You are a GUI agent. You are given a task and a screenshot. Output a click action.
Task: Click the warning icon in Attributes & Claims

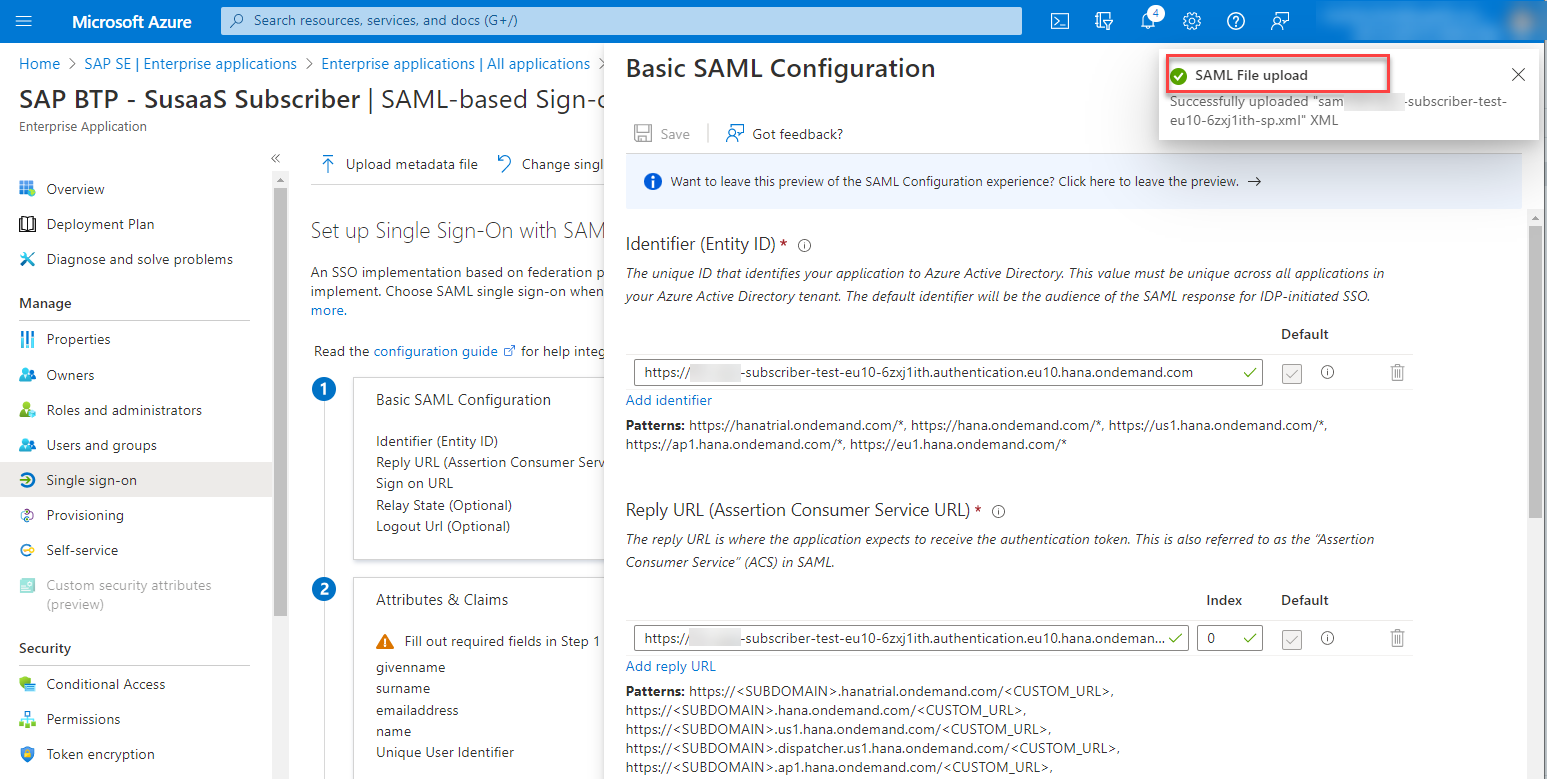click(385, 641)
